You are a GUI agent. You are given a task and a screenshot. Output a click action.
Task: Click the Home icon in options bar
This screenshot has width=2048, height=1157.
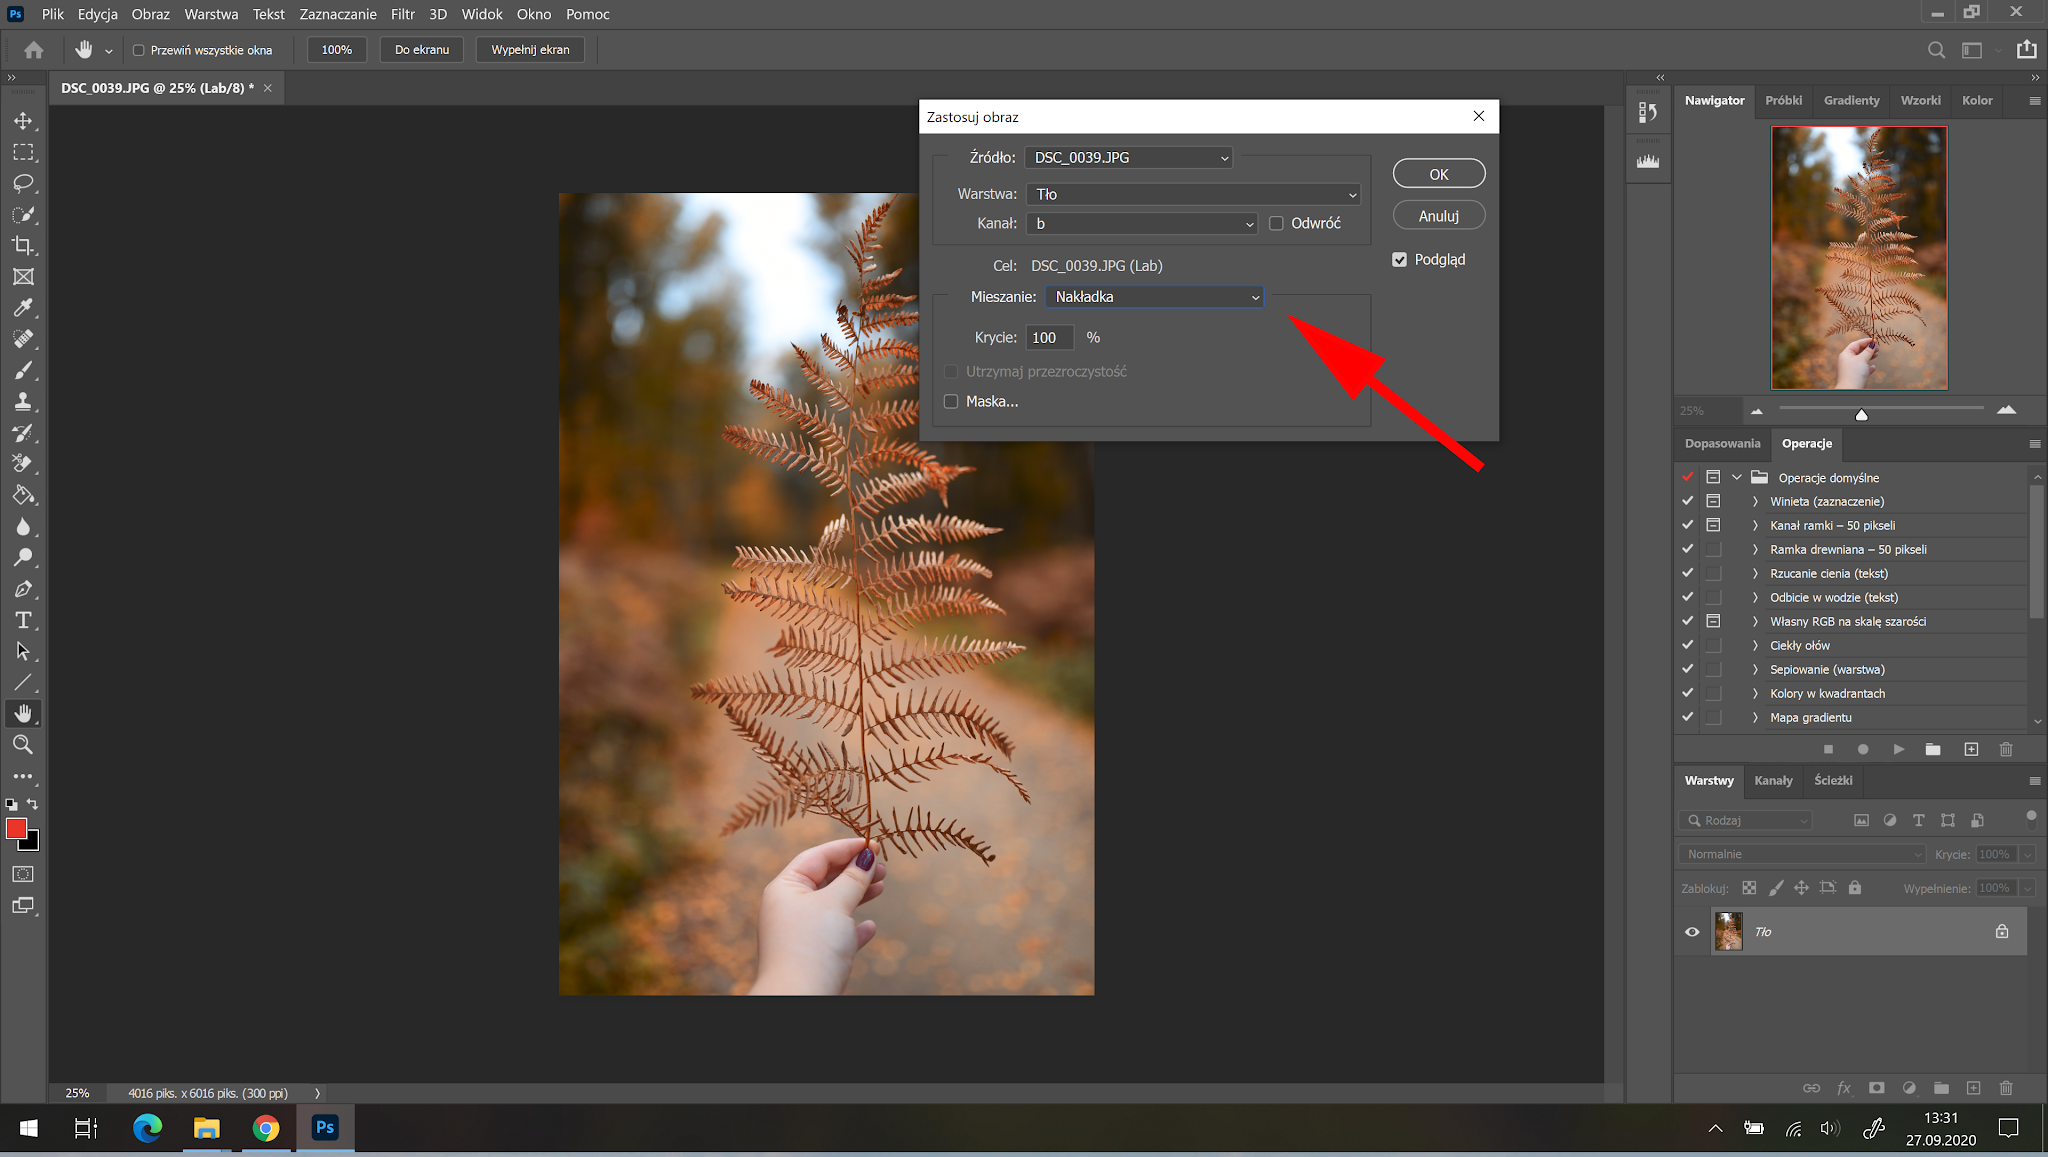click(x=34, y=49)
